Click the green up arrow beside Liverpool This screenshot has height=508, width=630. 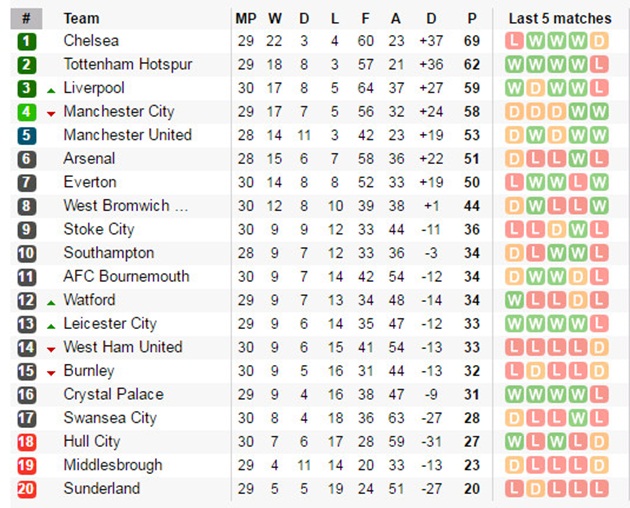click(x=51, y=91)
